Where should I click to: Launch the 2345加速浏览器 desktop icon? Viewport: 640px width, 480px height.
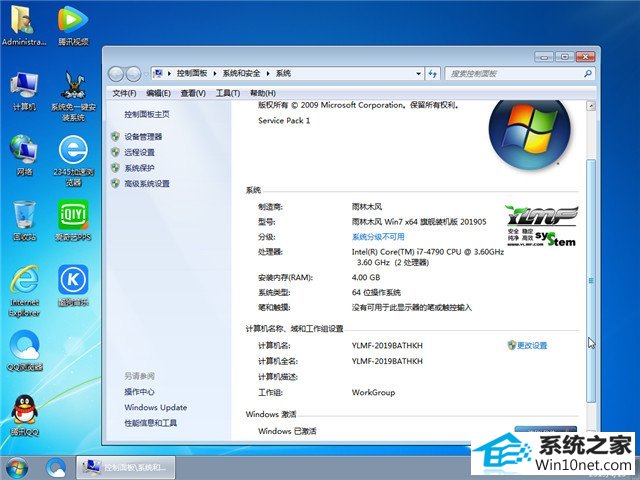[73, 161]
